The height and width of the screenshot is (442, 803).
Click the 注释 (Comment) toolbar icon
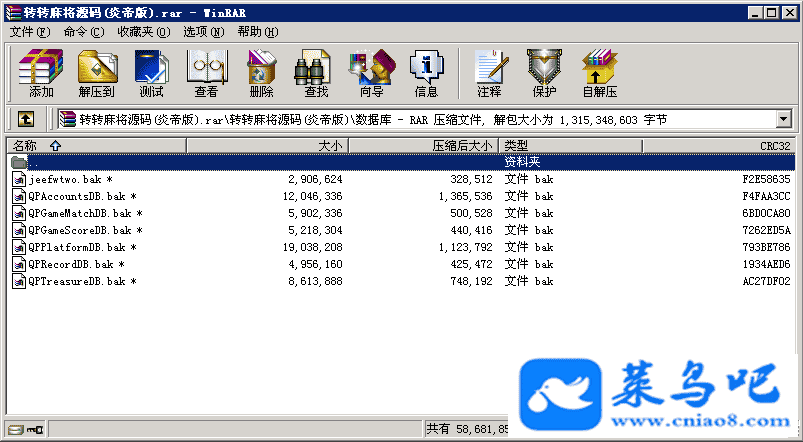click(489, 73)
